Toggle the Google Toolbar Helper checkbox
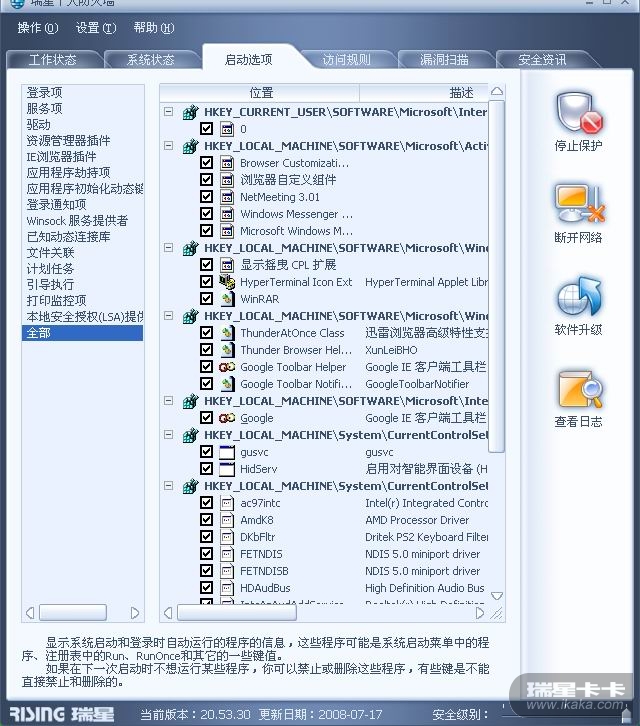 pos(207,367)
